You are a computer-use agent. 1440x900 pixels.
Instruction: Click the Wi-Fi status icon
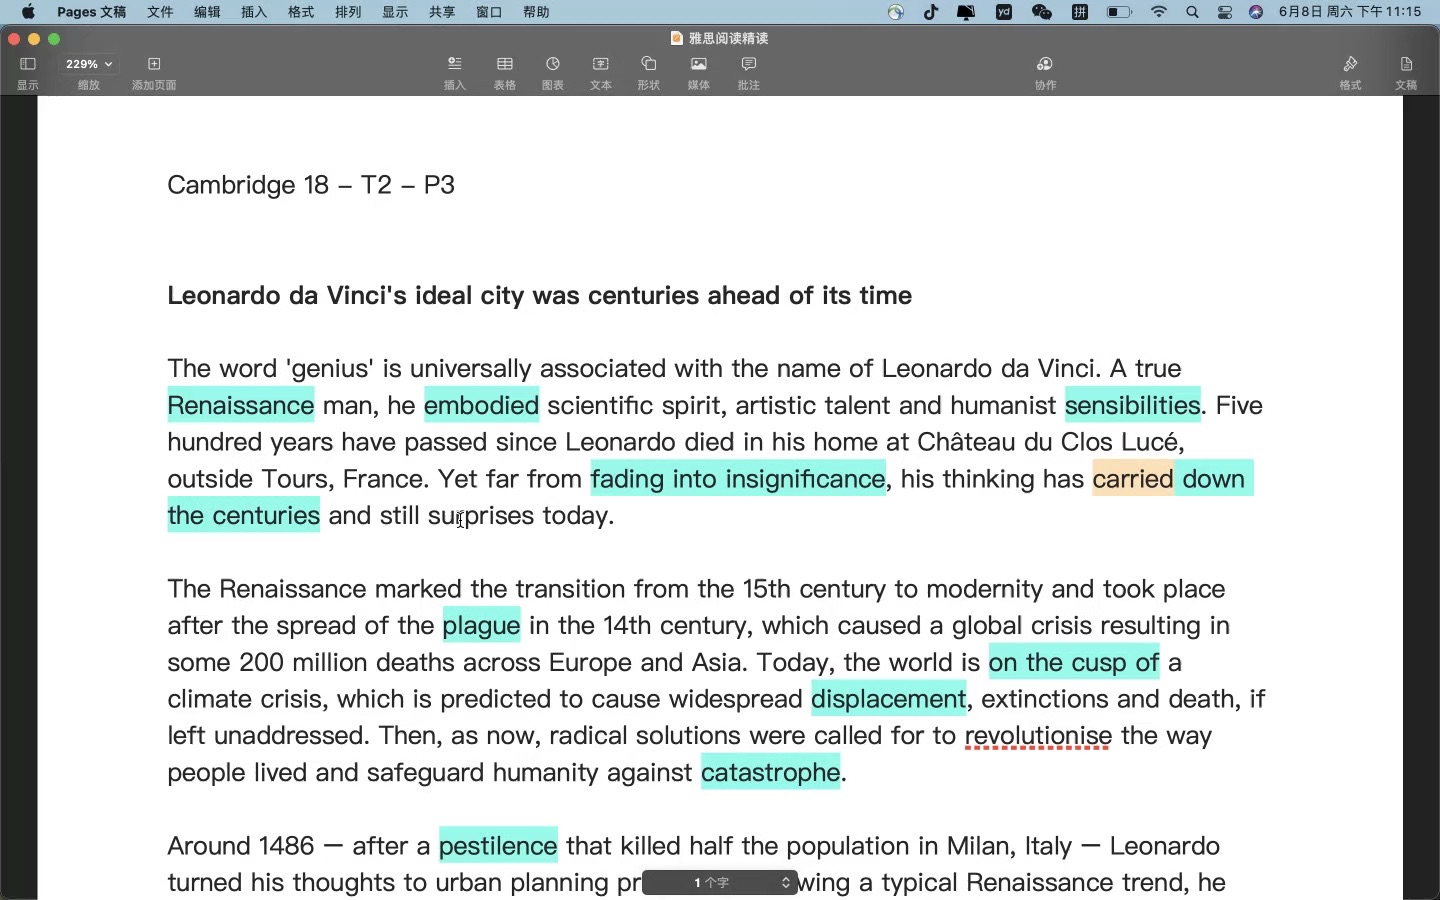(1159, 12)
